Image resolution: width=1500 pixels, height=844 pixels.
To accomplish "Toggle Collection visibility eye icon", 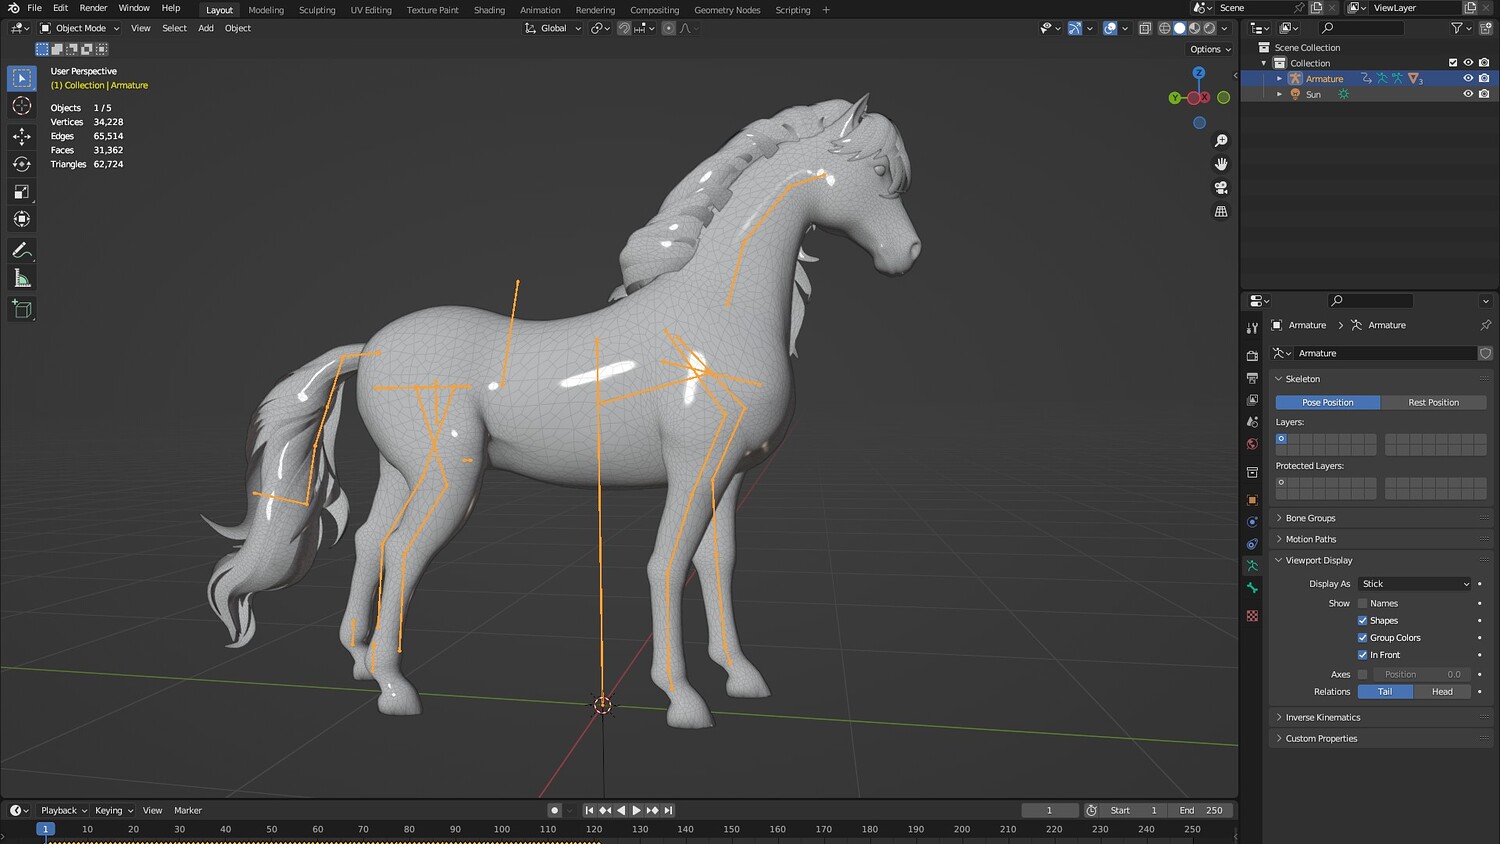I will [1468, 63].
